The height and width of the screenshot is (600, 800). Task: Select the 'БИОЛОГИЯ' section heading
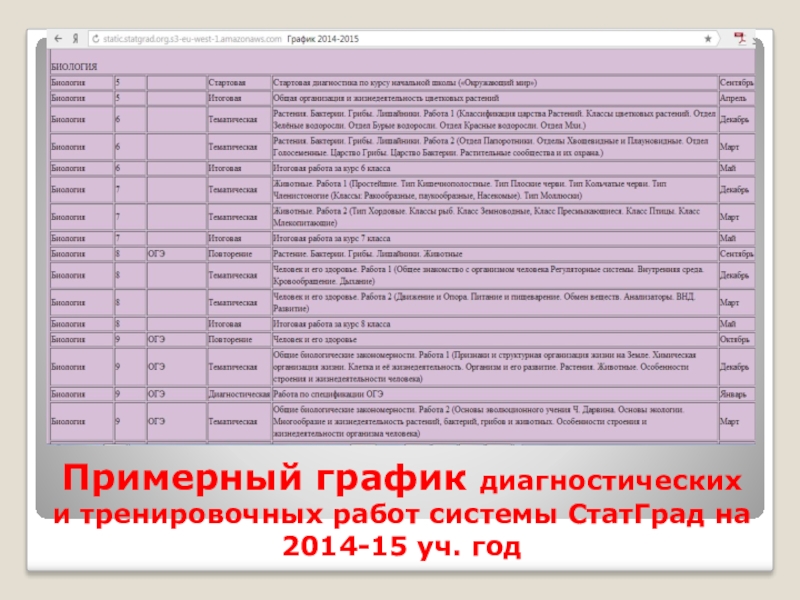pos(74,67)
